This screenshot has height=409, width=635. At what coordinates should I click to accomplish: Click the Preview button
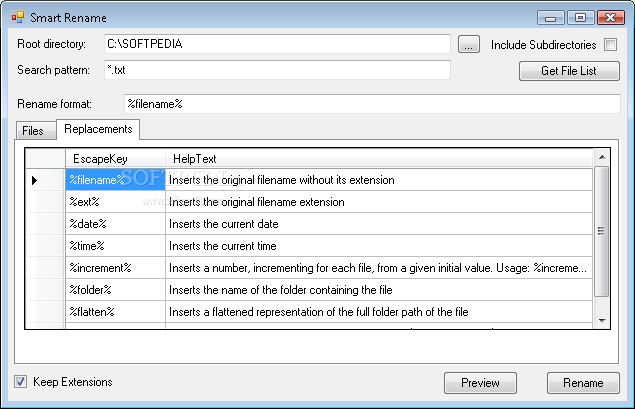coord(480,383)
